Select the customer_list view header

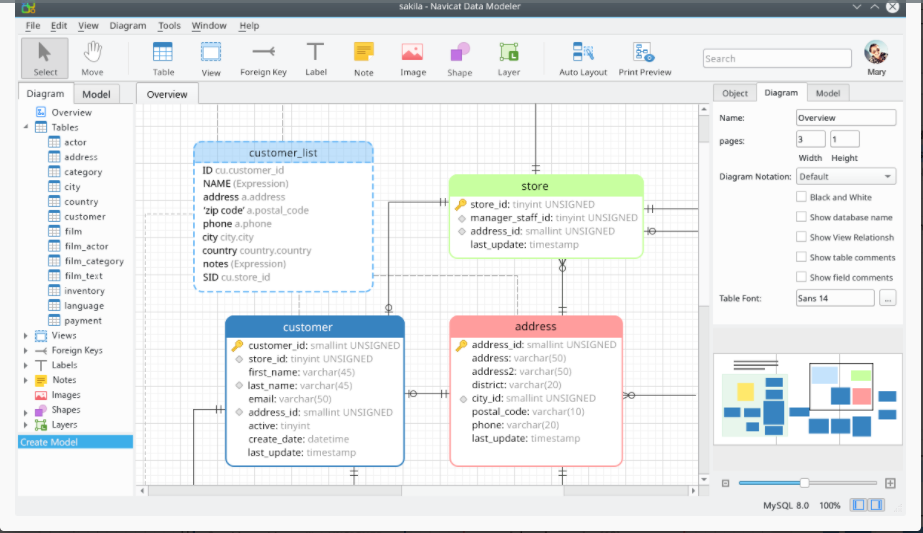pyautogui.click(x=283, y=153)
